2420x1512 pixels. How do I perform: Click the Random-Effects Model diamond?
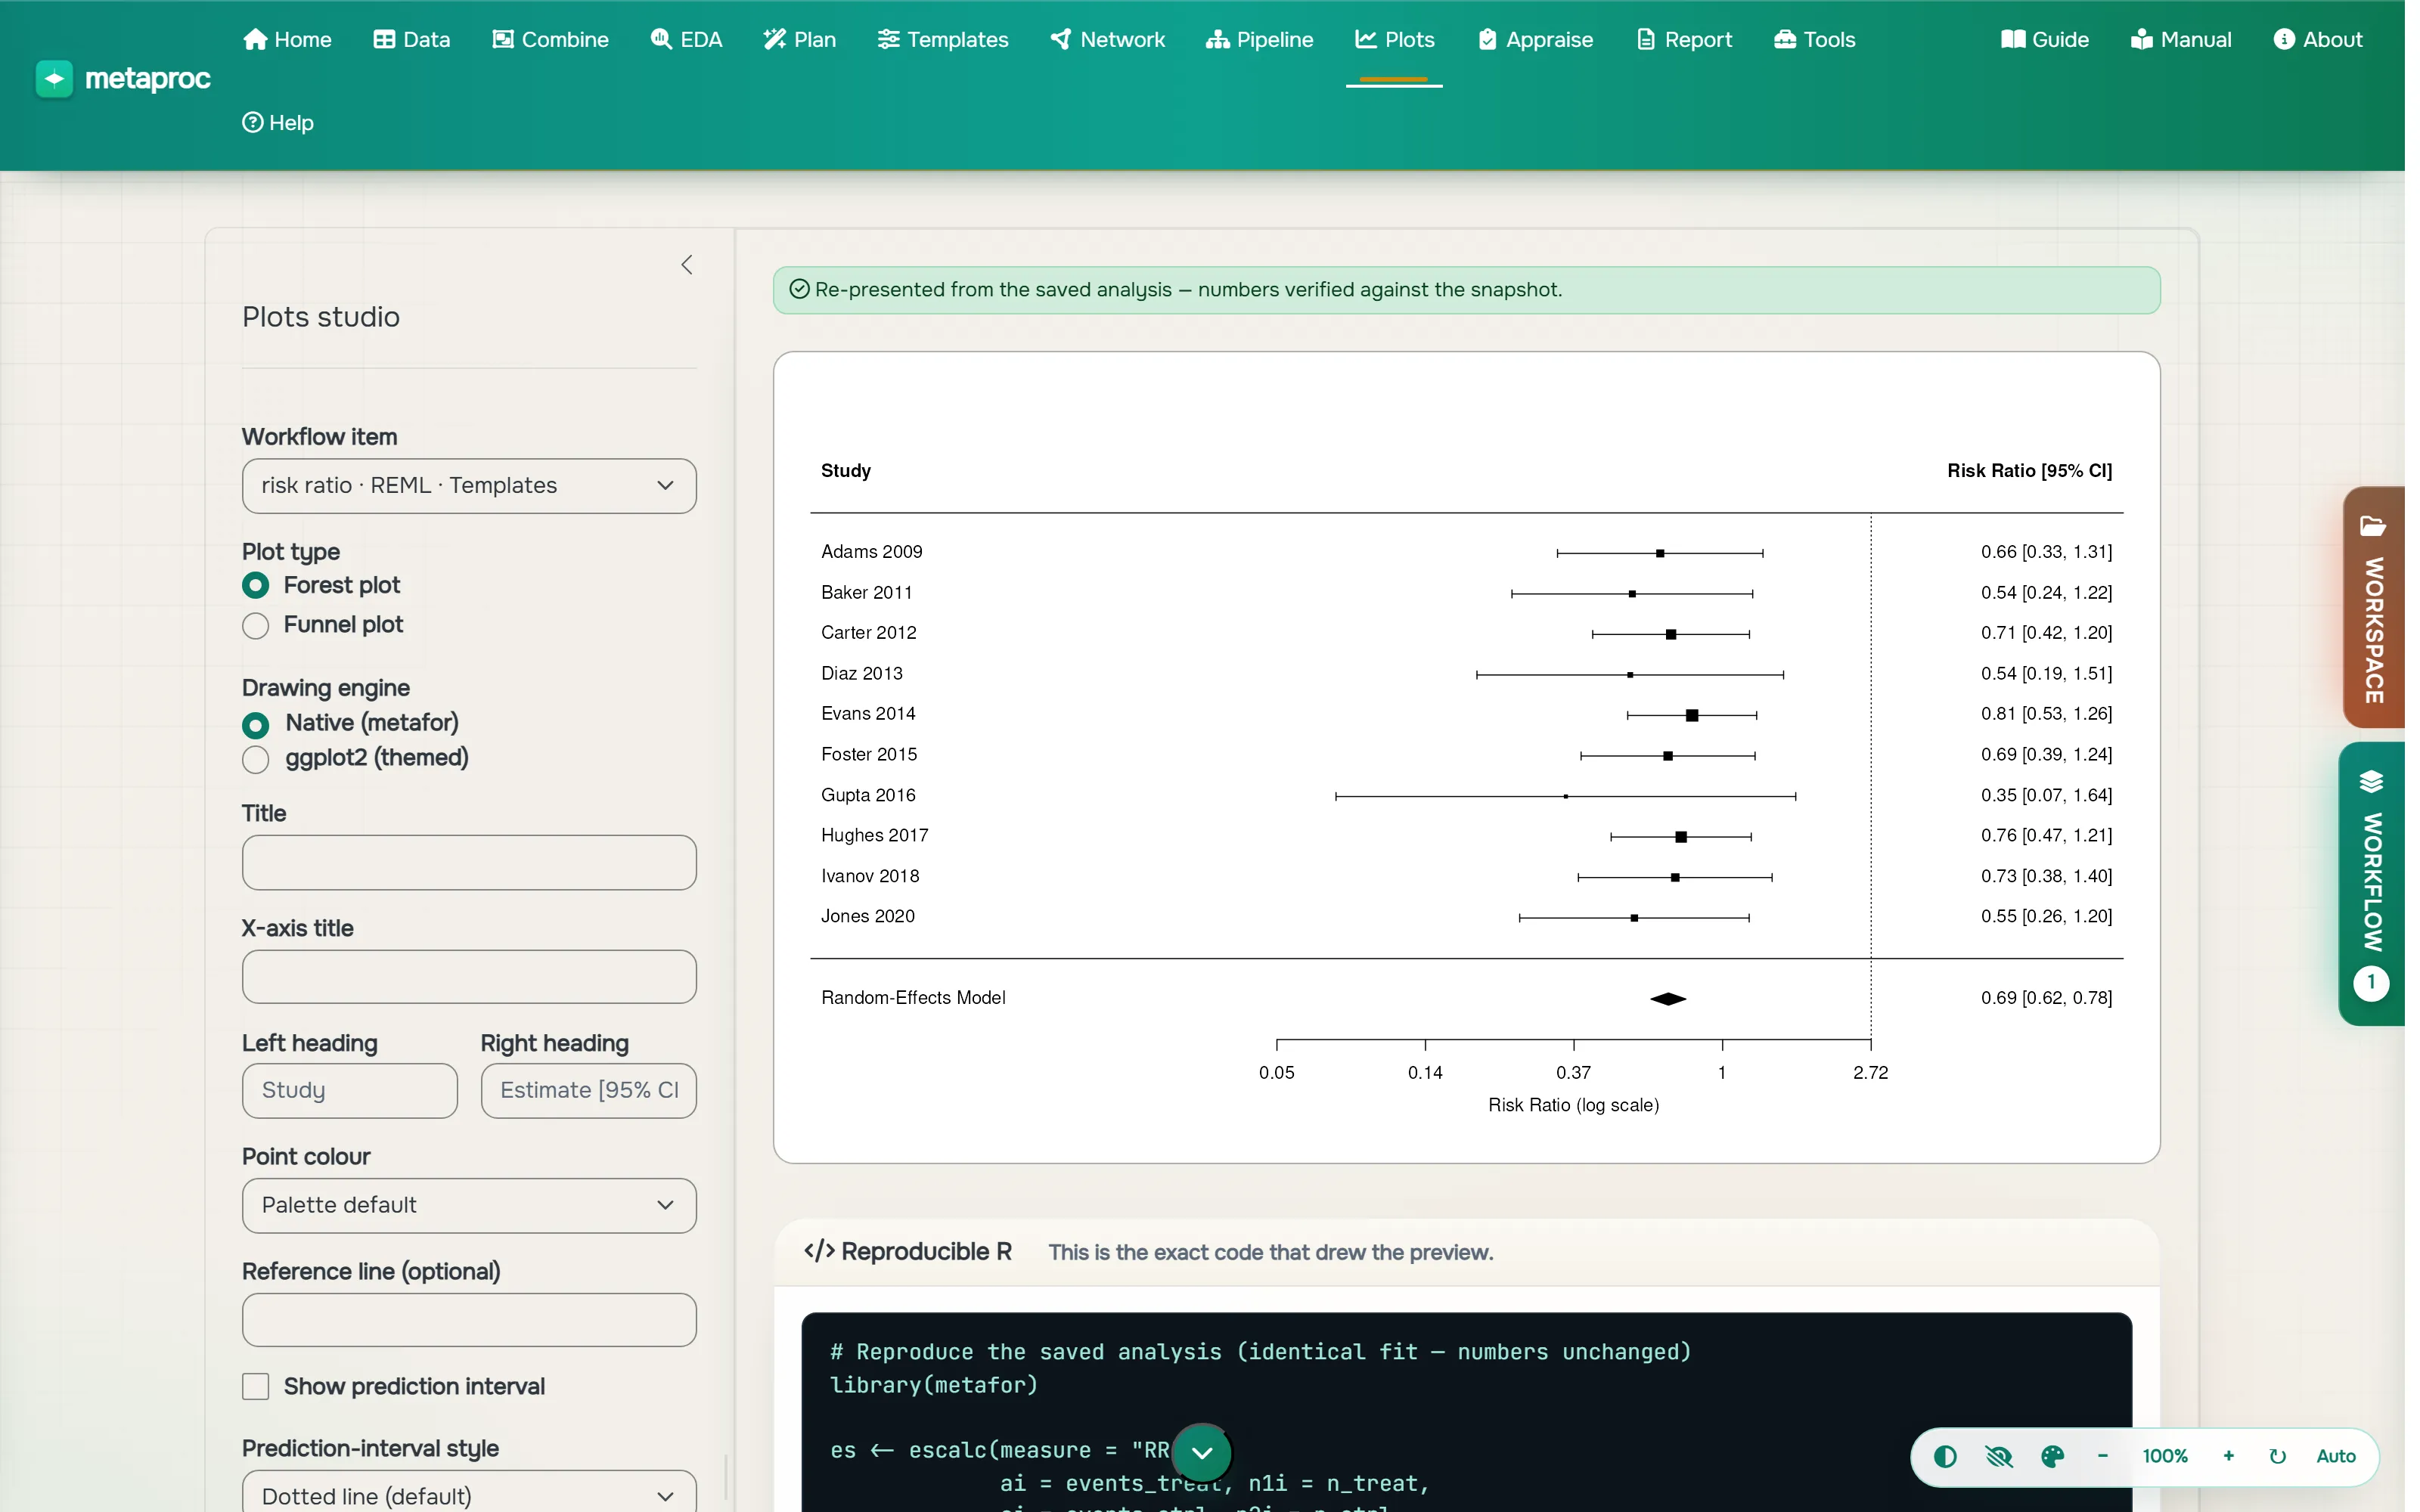[x=1668, y=998]
